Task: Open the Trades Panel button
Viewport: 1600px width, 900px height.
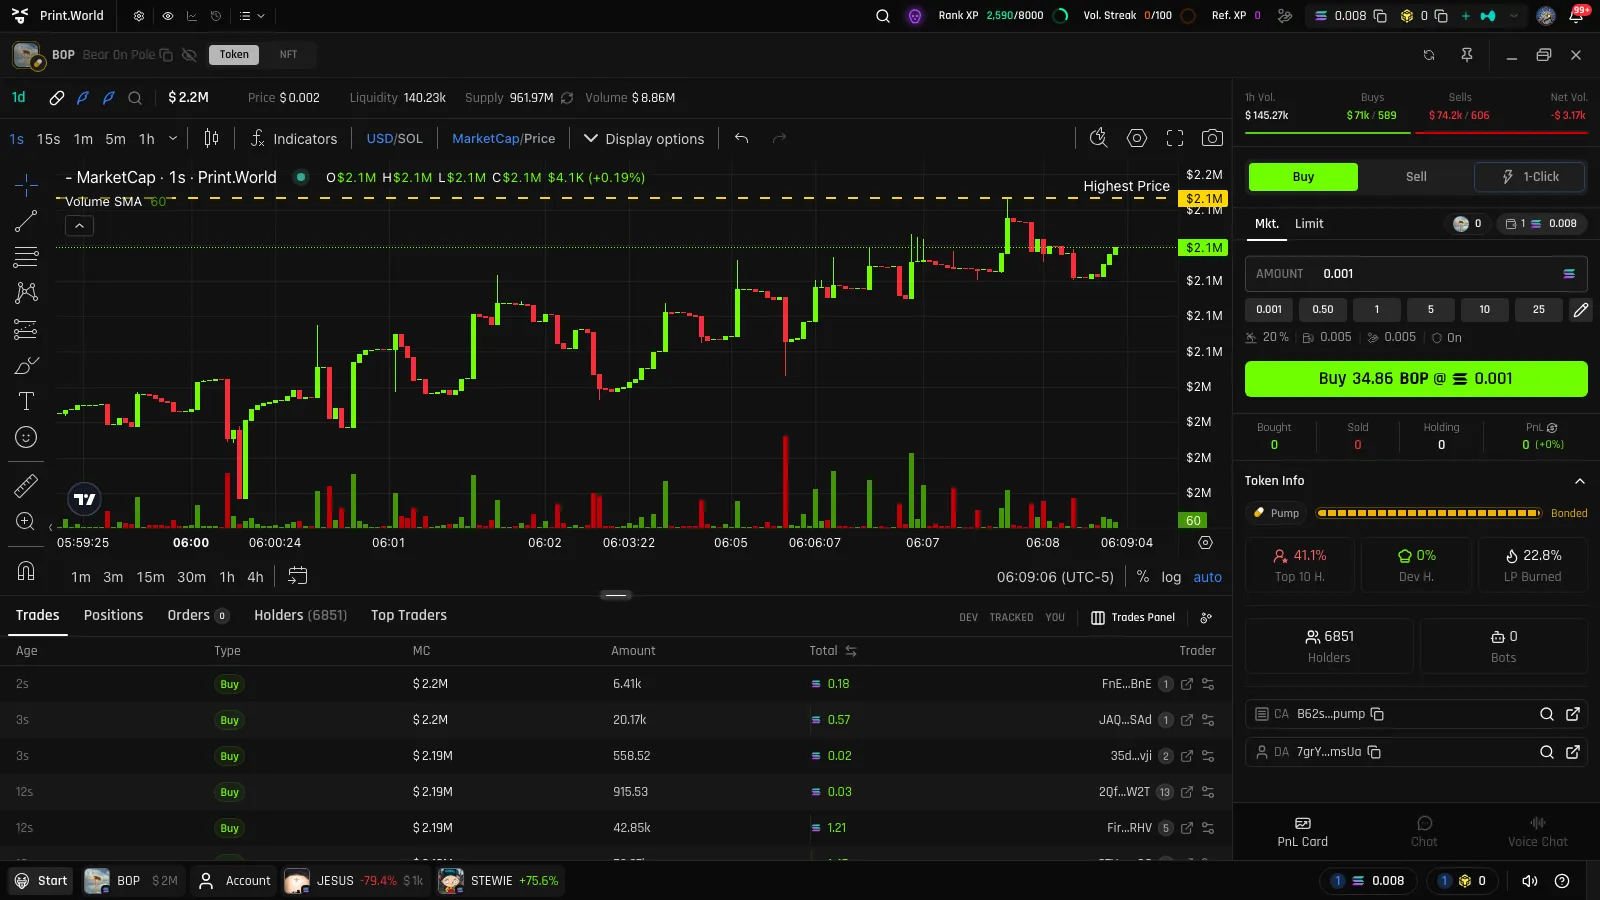Action: pos(1133,617)
